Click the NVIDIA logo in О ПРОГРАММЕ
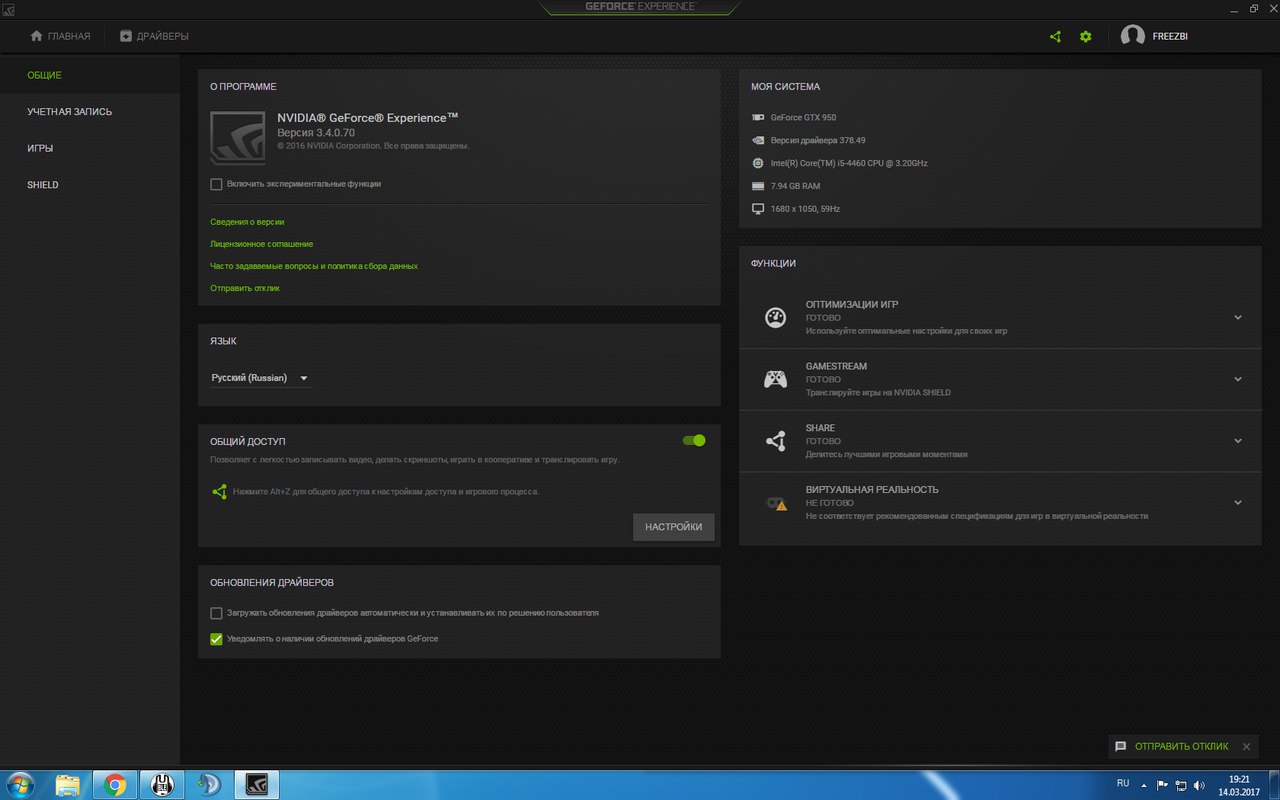Screen dimensions: 1280x800 238,138
